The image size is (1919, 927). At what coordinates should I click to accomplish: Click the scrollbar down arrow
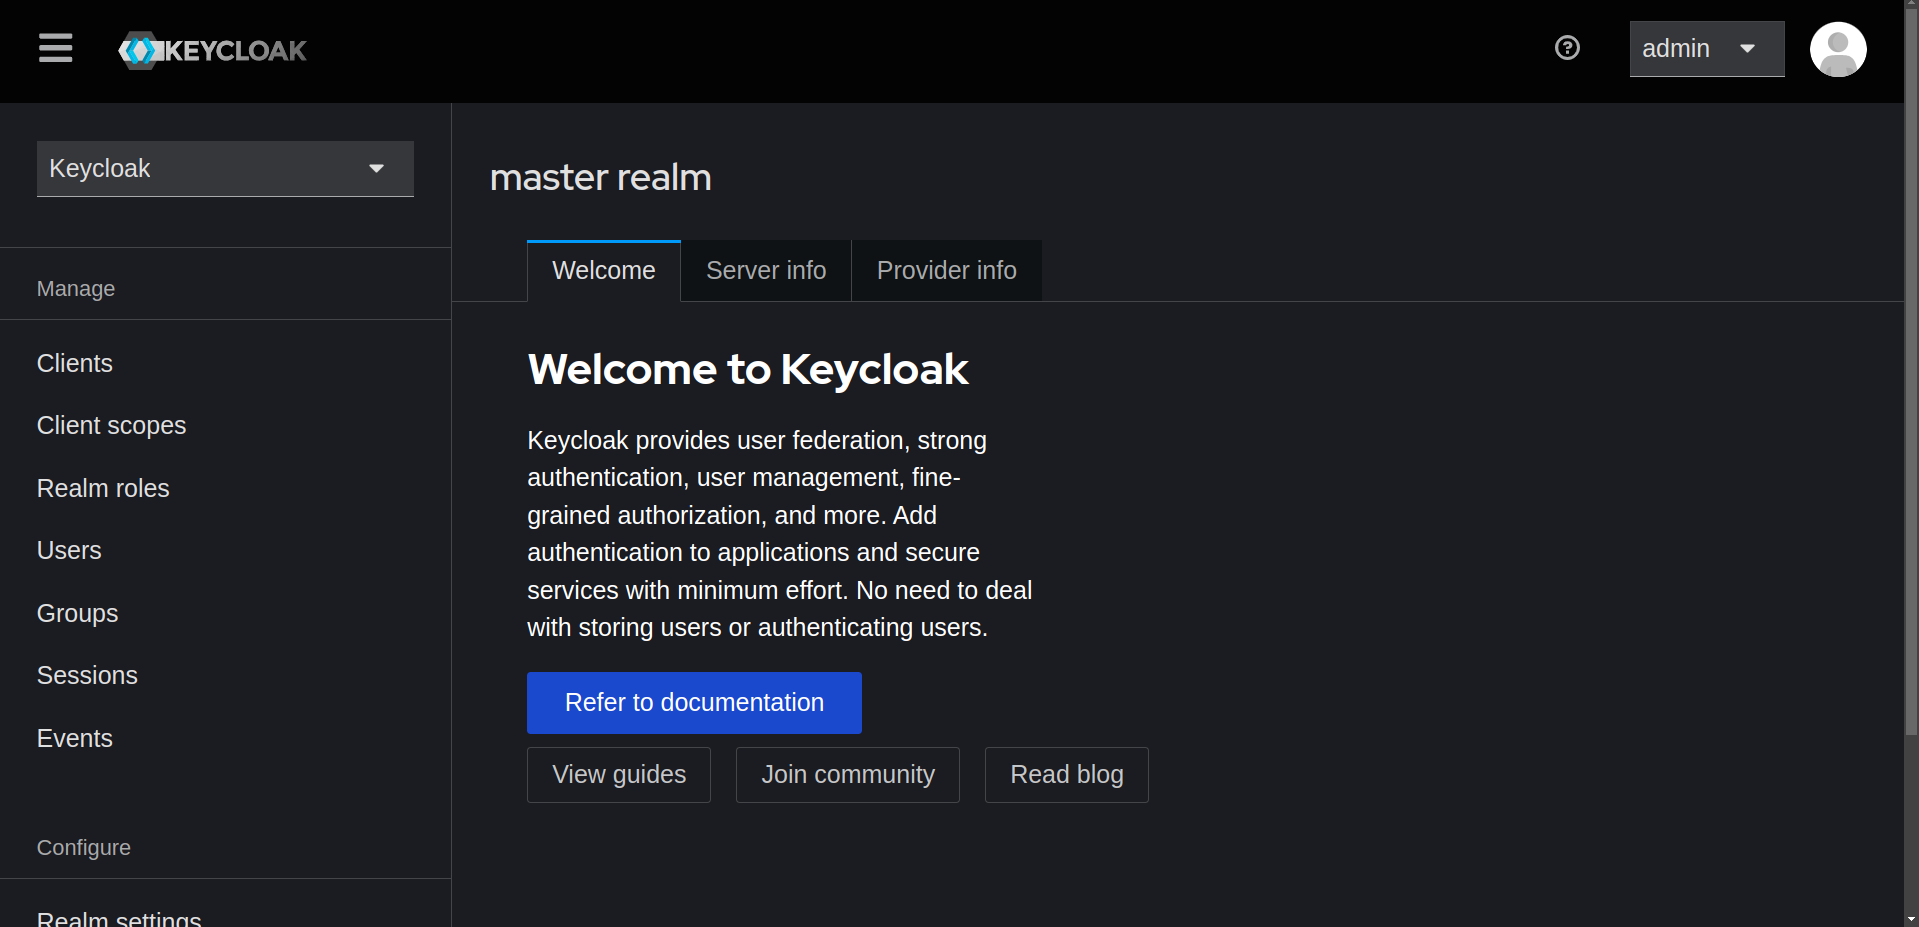pyautogui.click(x=1911, y=918)
